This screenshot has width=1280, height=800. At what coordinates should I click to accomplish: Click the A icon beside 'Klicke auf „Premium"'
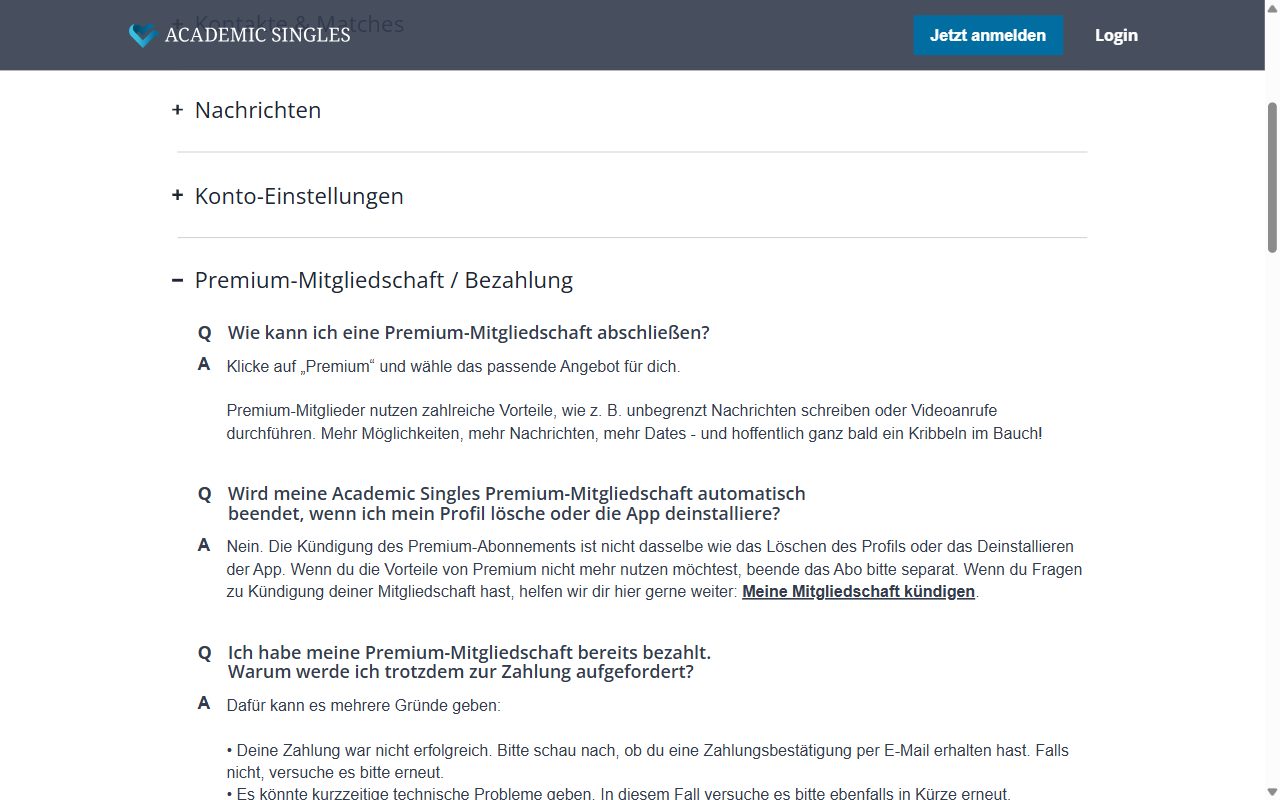coord(204,365)
